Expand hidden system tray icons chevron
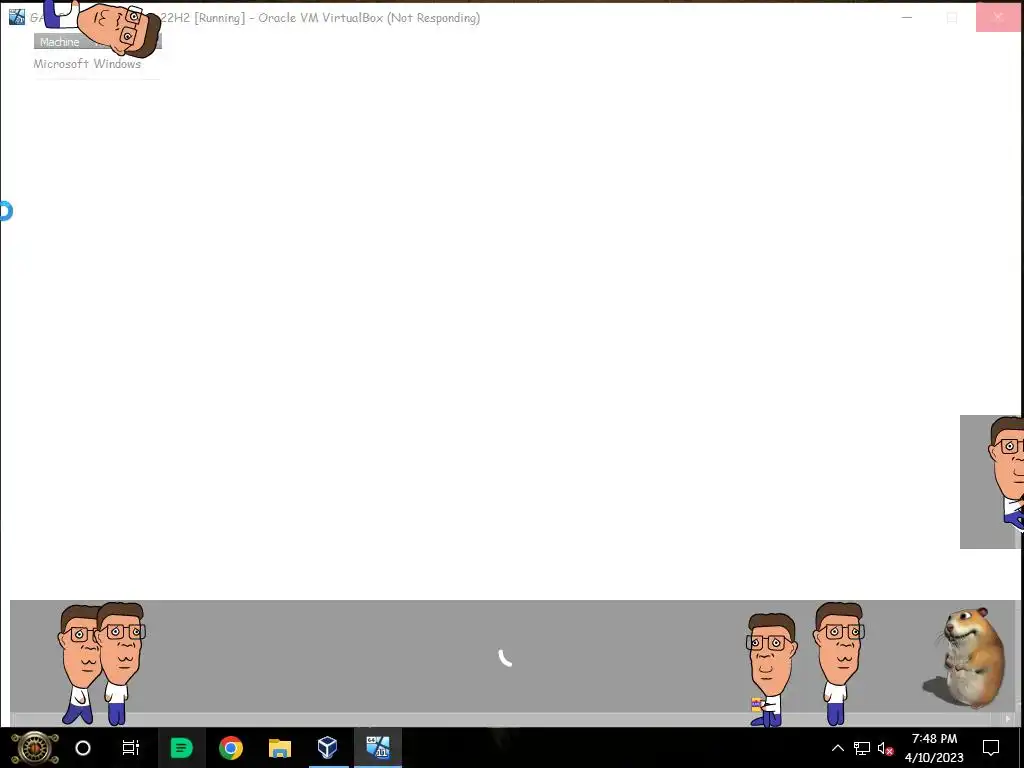1024x768 pixels. tap(837, 748)
